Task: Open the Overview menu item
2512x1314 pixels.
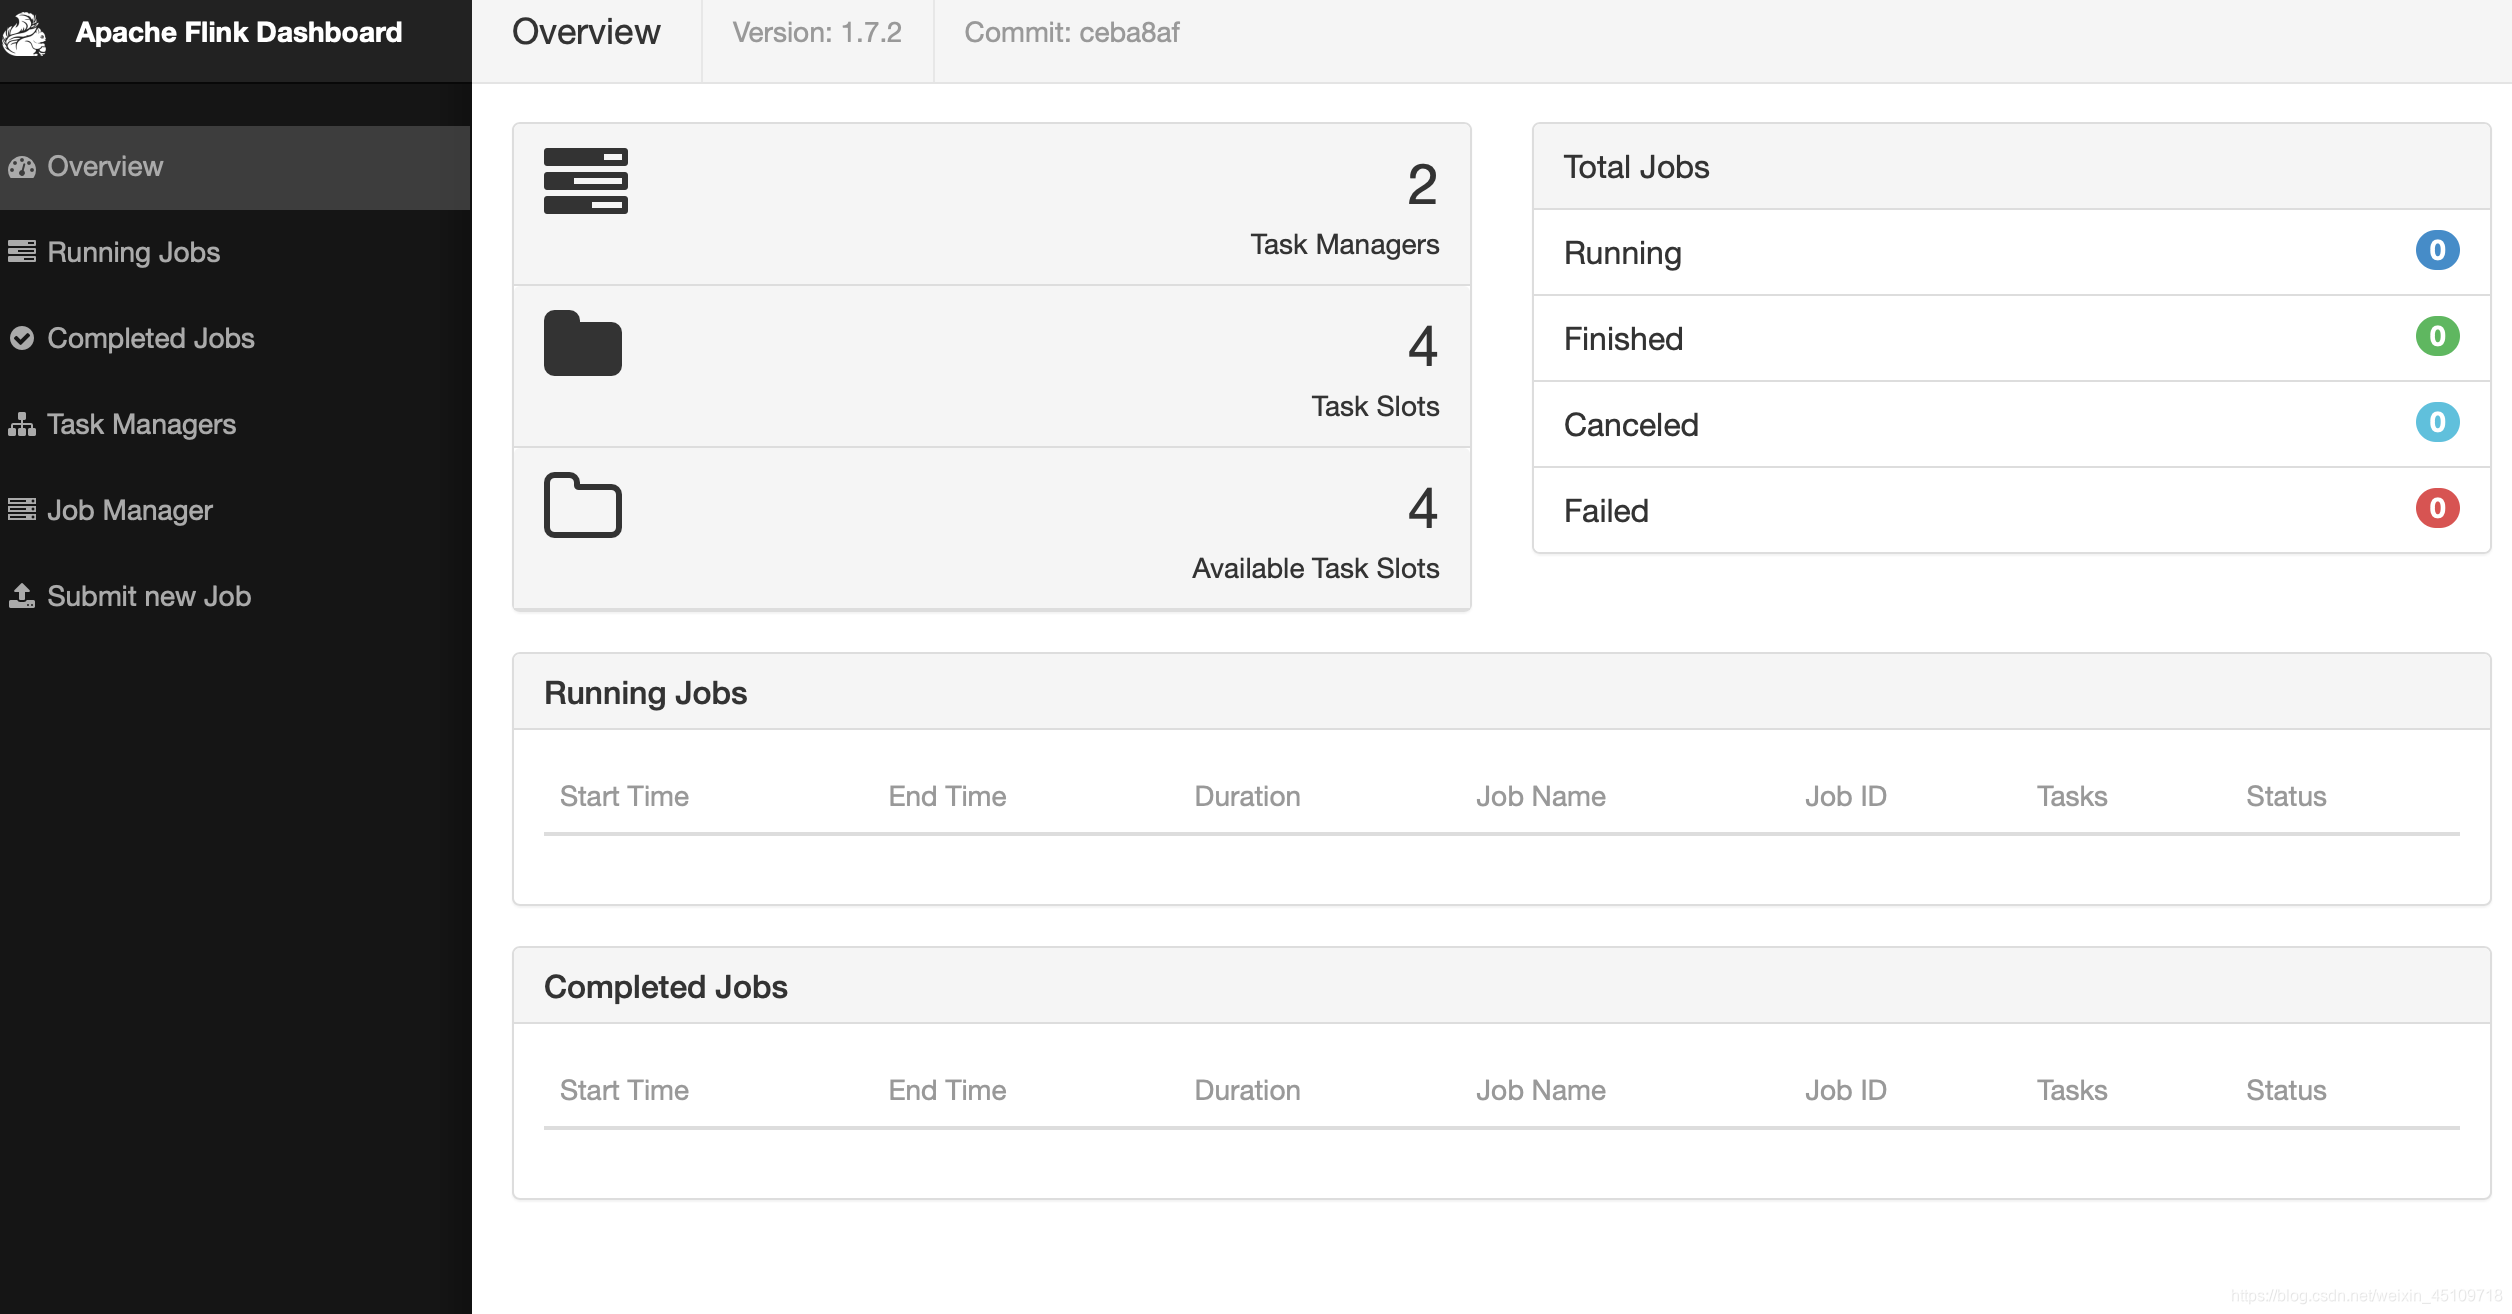Action: click(235, 167)
